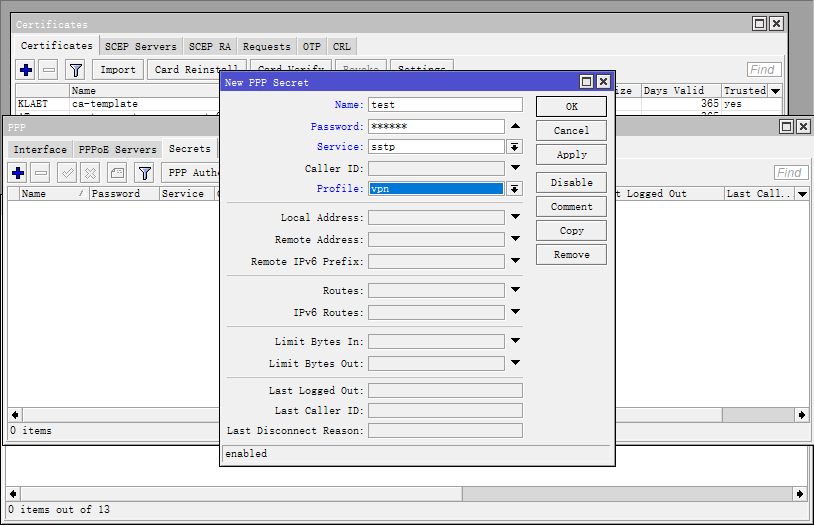Click the comment icon in PPP toolbar
This screenshot has height=525, width=814.
point(117,173)
